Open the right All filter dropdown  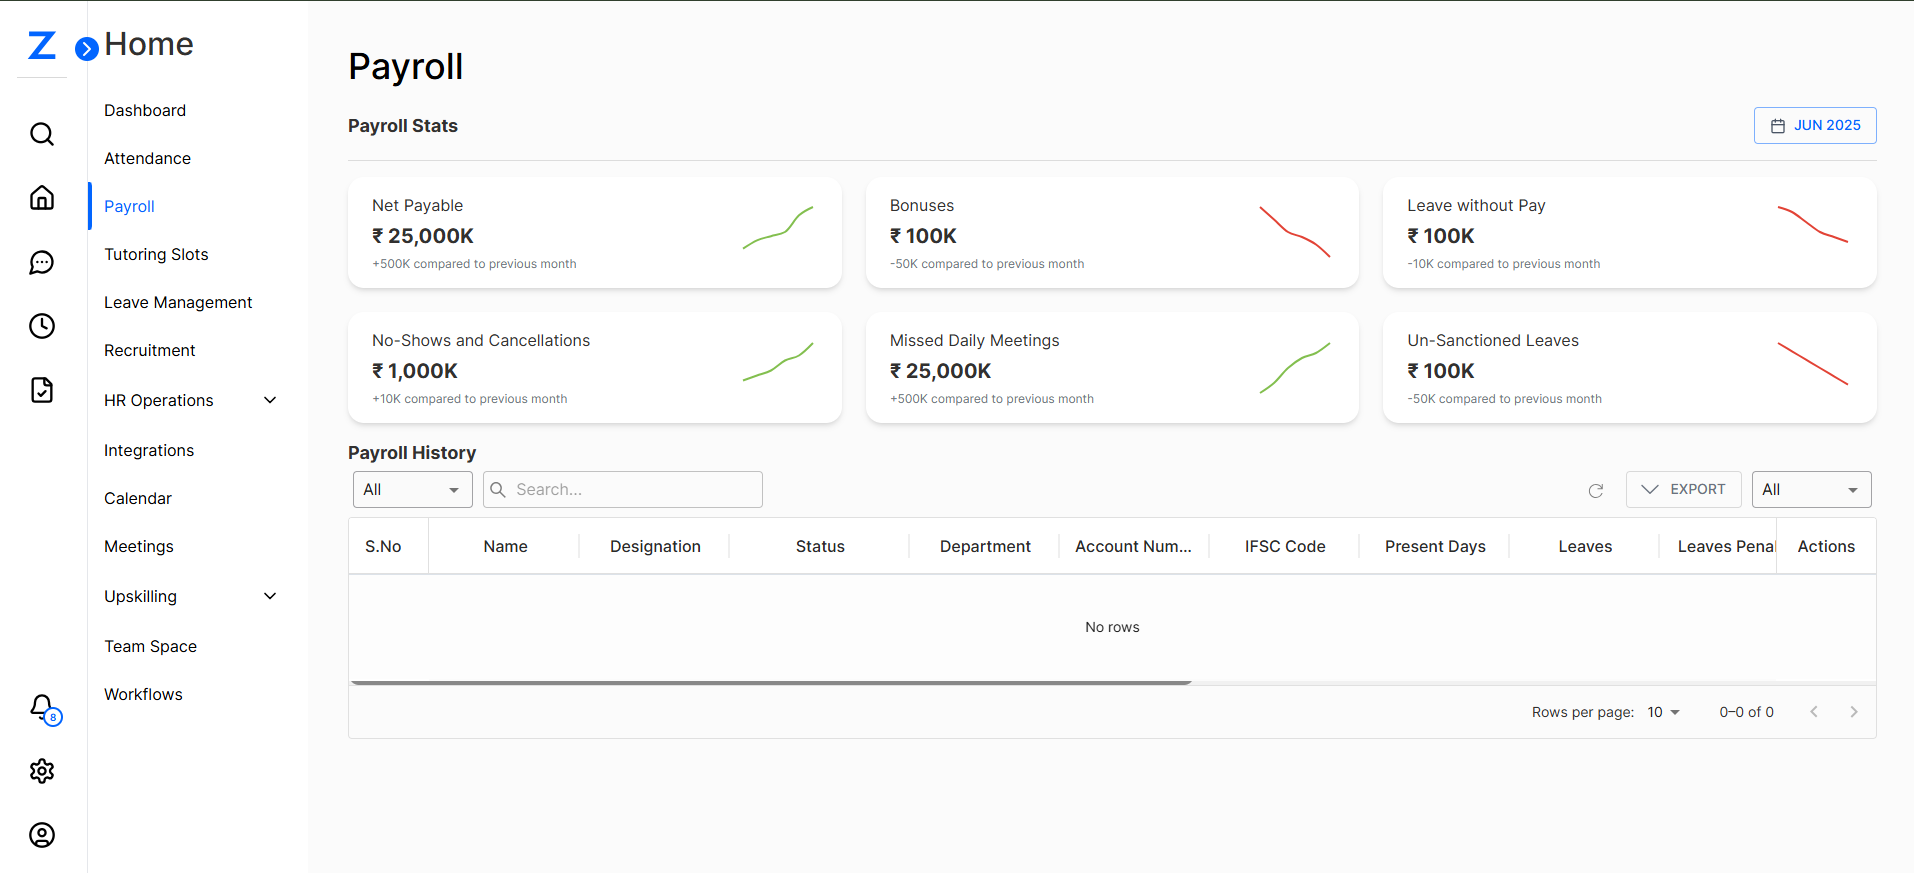click(1811, 489)
